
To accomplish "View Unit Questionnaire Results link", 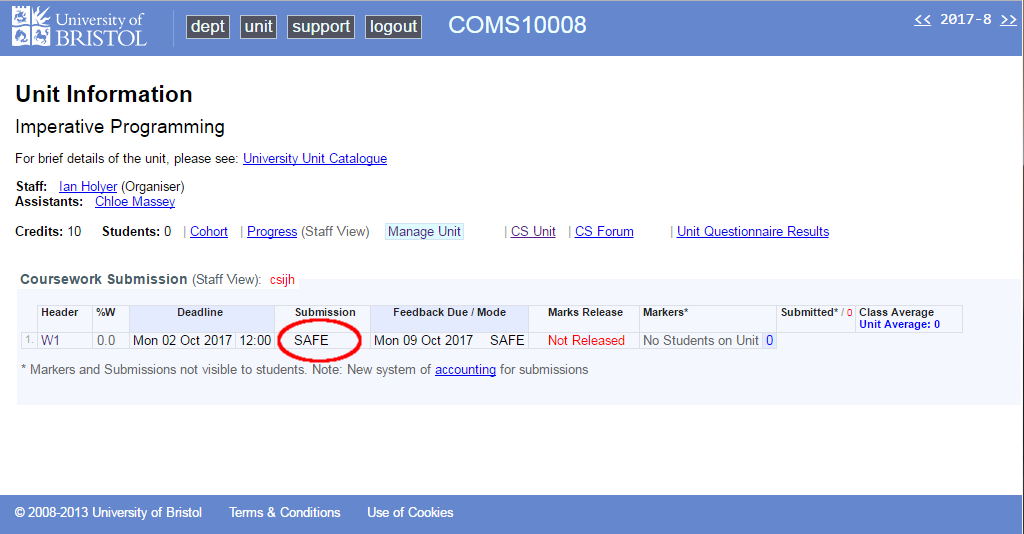I will click(753, 232).
